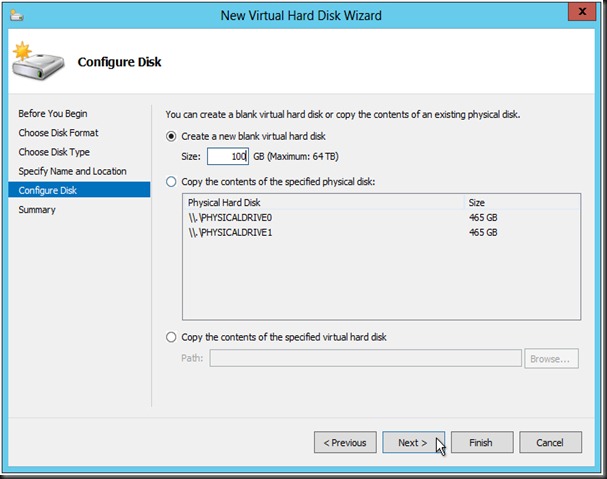The width and height of the screenshot is (607, 479).
Task: Click the Size input field
Action: (x=227, y=156)
